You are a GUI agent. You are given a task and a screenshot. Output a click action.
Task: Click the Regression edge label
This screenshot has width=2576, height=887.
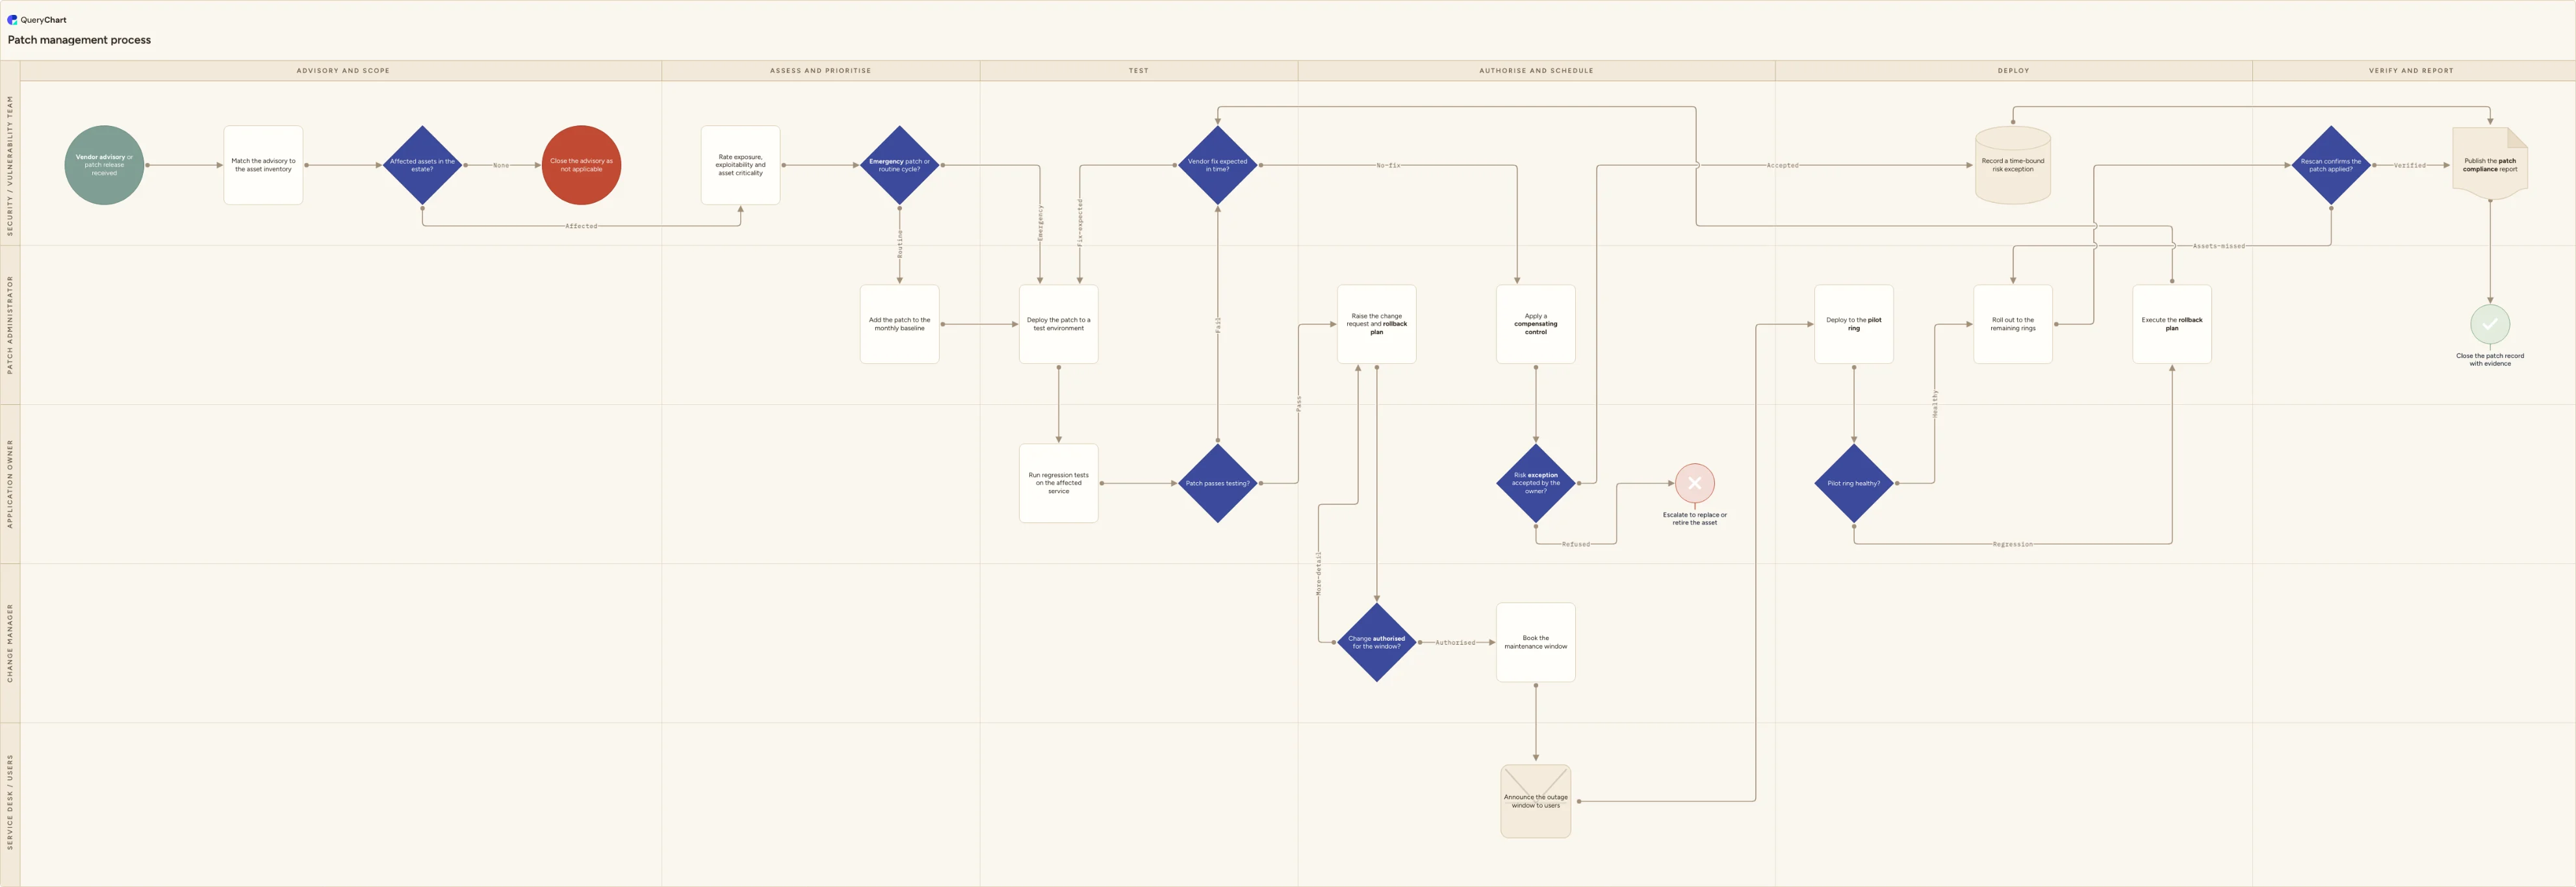[2012, 544]
